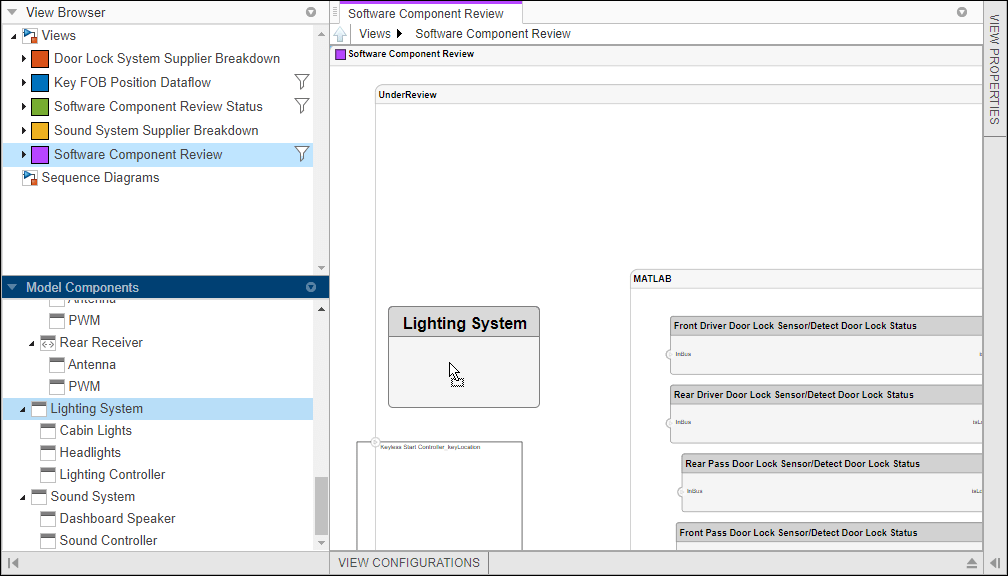Click the filter icon beside Software Component Review

point(302,153)
